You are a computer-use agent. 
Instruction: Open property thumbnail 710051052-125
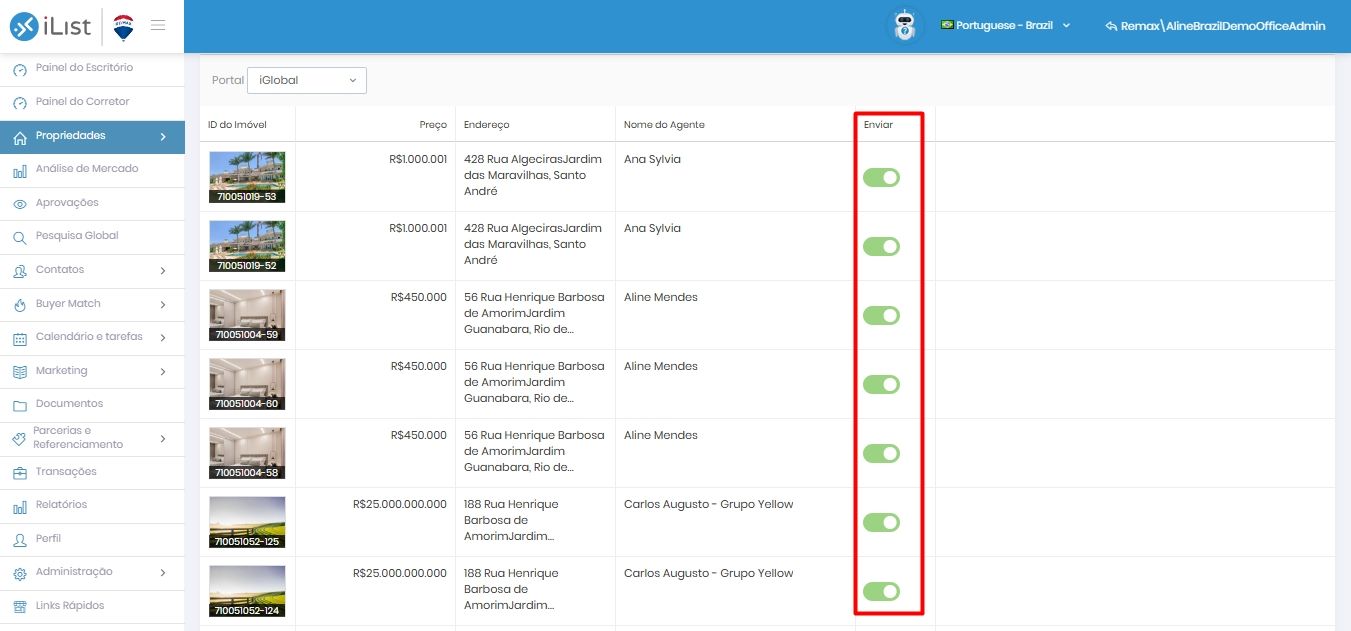[247, 522]
